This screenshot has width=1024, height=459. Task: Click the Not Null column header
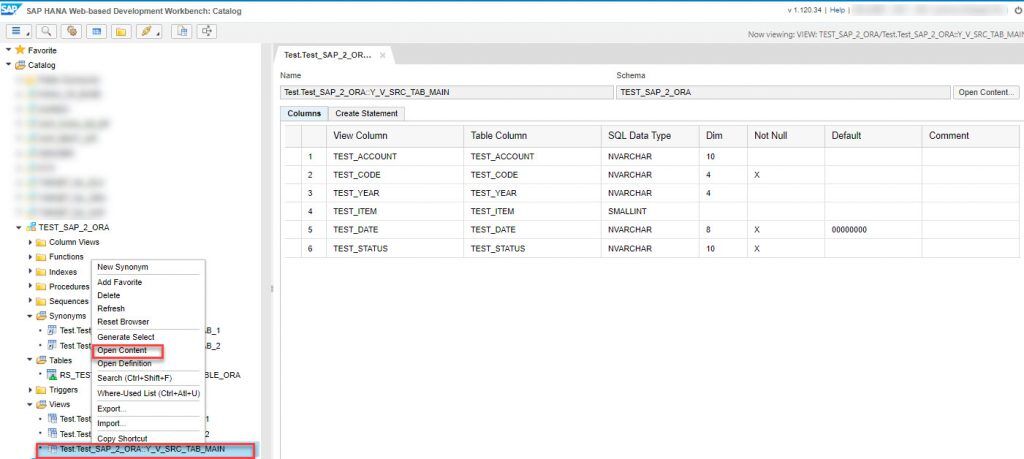pyautogui.click(x=786, y=136)
